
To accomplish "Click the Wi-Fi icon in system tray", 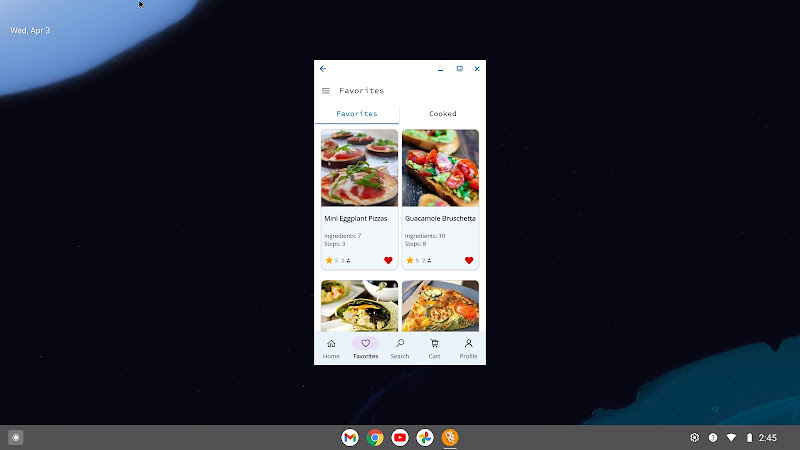I will (x=731, y=437).
